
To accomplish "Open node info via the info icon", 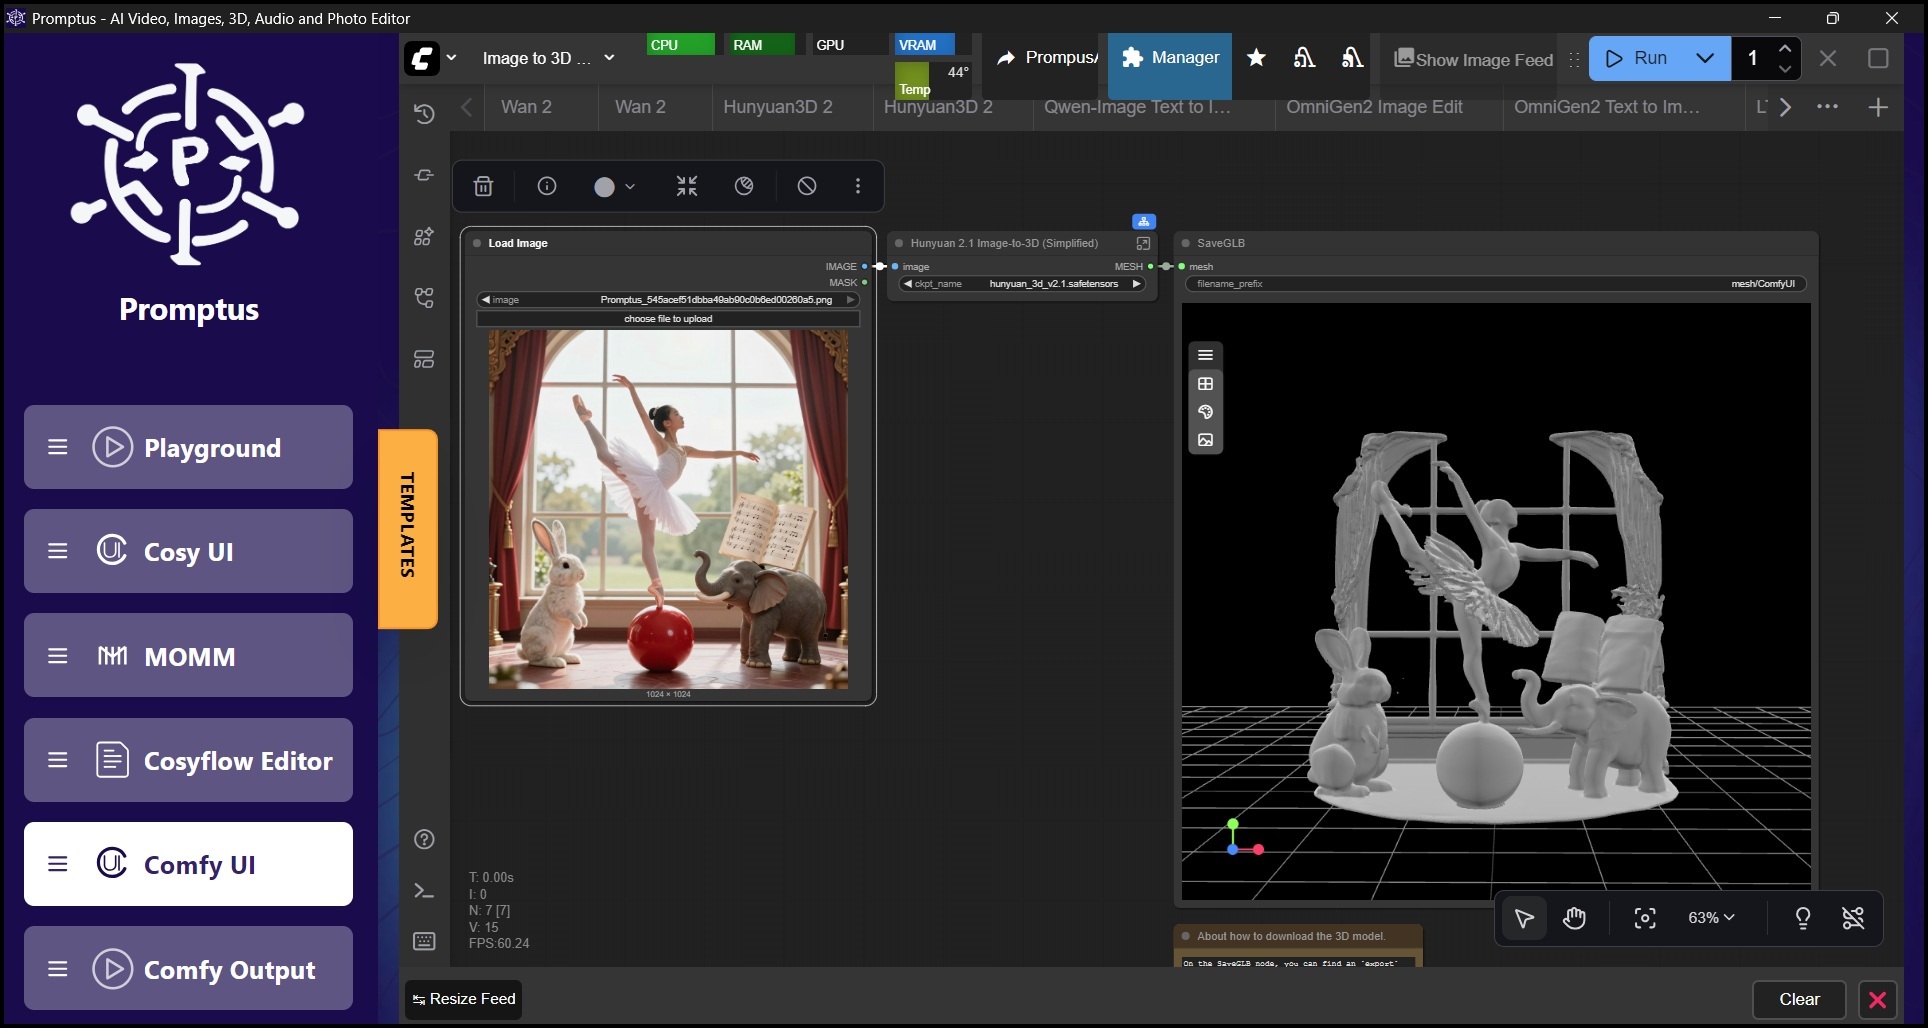I will click(x=547, y=186).
